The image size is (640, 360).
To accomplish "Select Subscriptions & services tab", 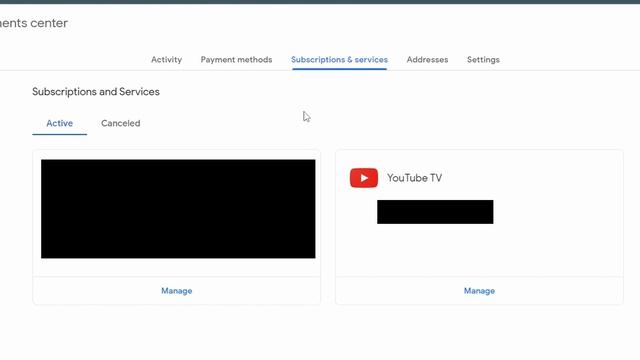I will (x=339, y=60).
